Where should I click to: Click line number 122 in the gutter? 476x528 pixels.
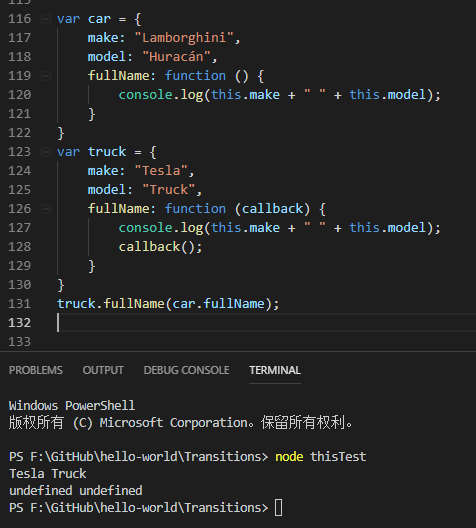click(x=20, y=133)
